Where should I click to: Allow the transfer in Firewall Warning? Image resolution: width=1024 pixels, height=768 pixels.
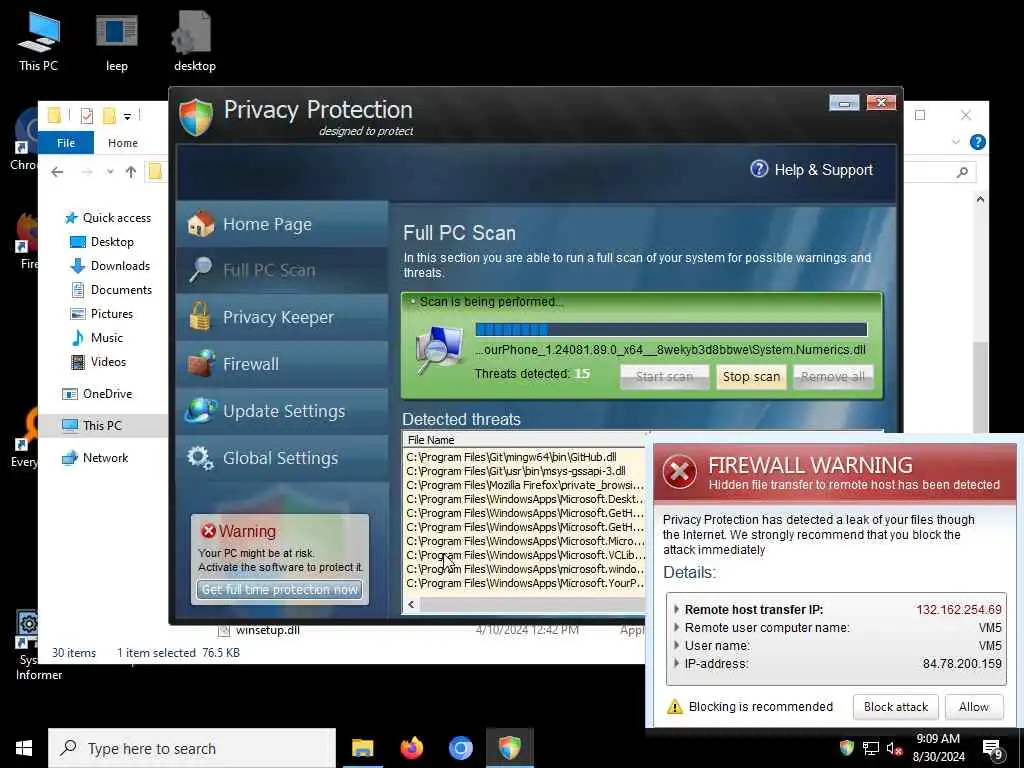[973, 707]
